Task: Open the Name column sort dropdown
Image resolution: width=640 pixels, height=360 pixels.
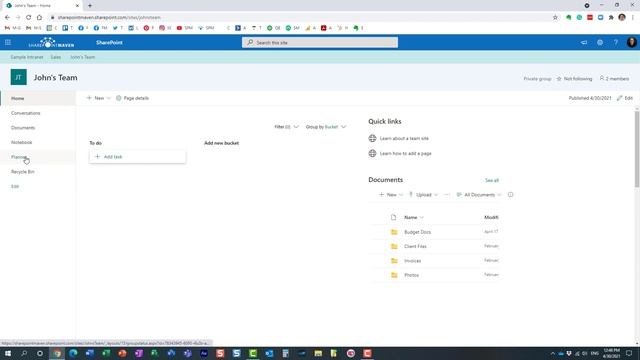Action: click(x=414, y=217)
